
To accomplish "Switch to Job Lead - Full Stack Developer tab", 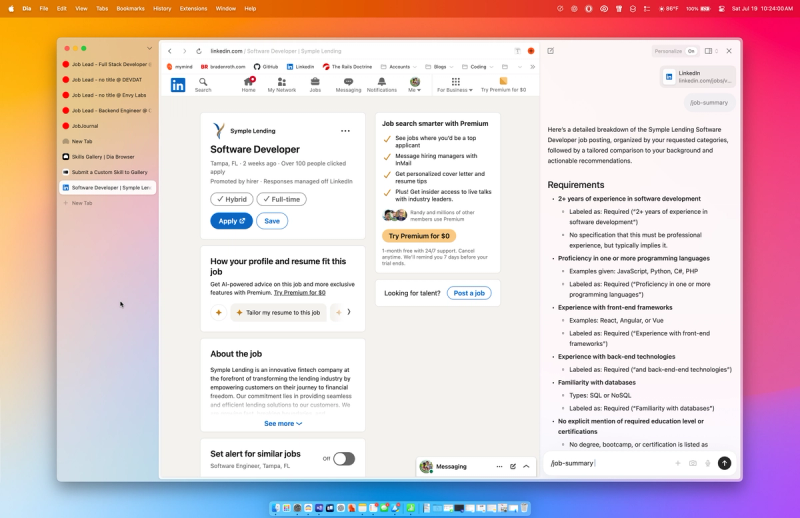I will click(x=107, y=64).
